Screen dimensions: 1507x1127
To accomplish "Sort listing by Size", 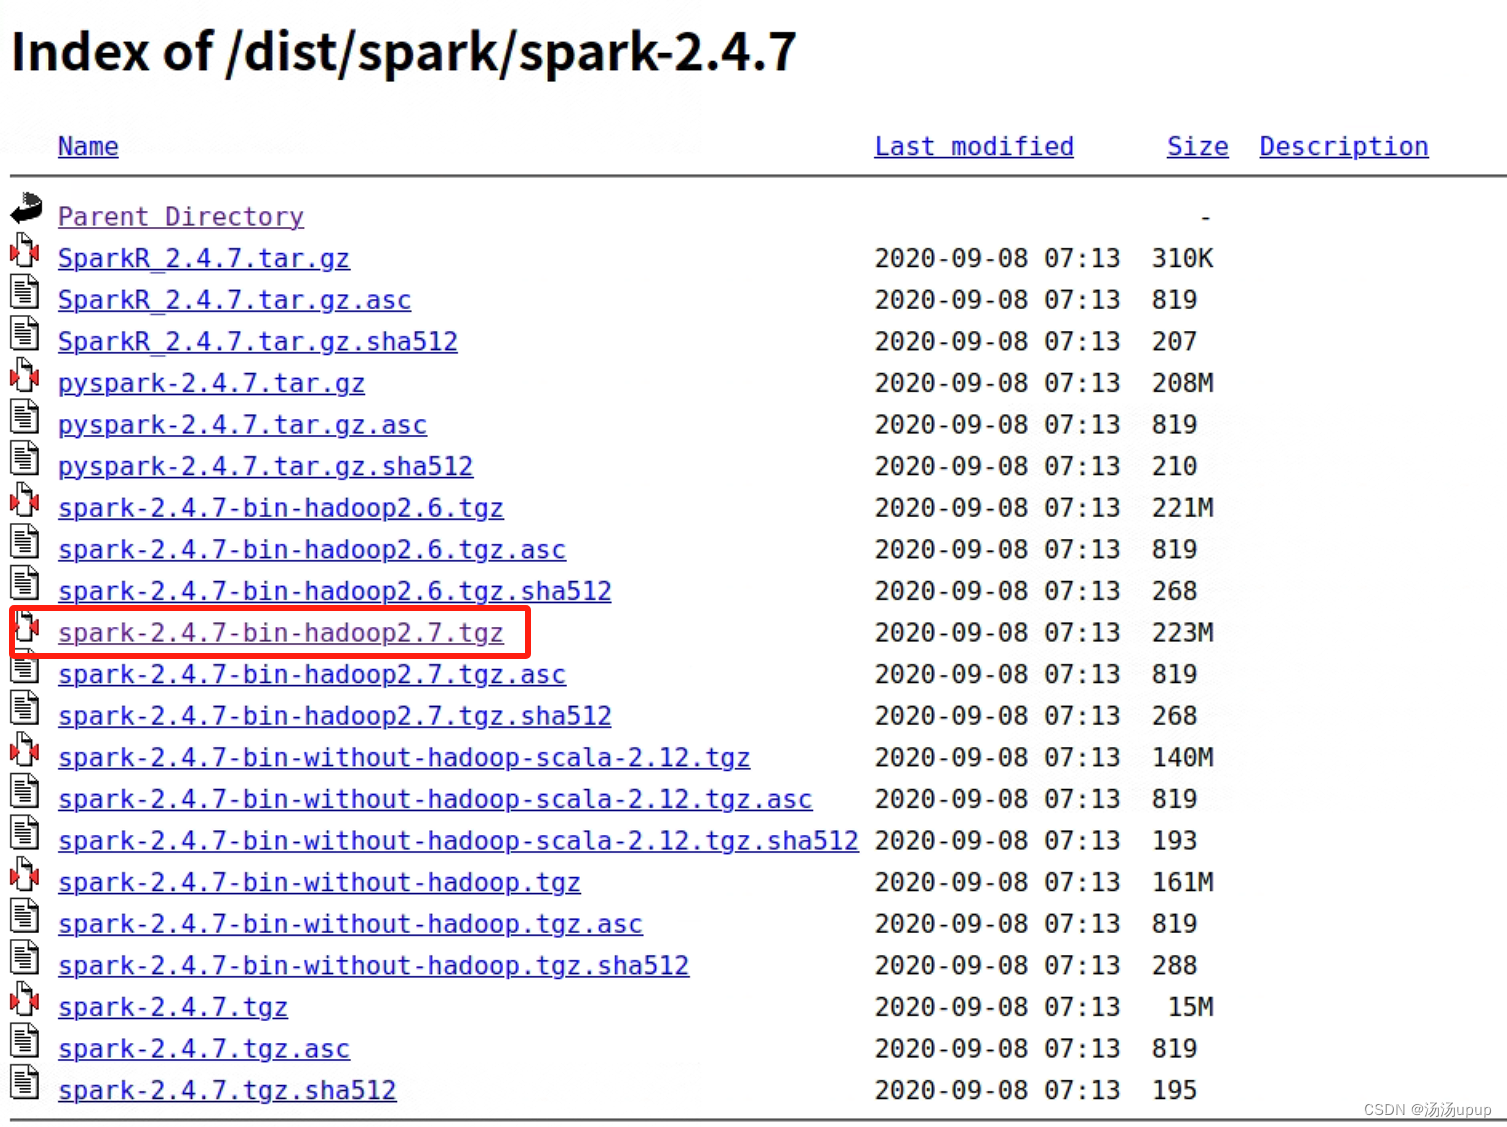I will coord(1197,146).
